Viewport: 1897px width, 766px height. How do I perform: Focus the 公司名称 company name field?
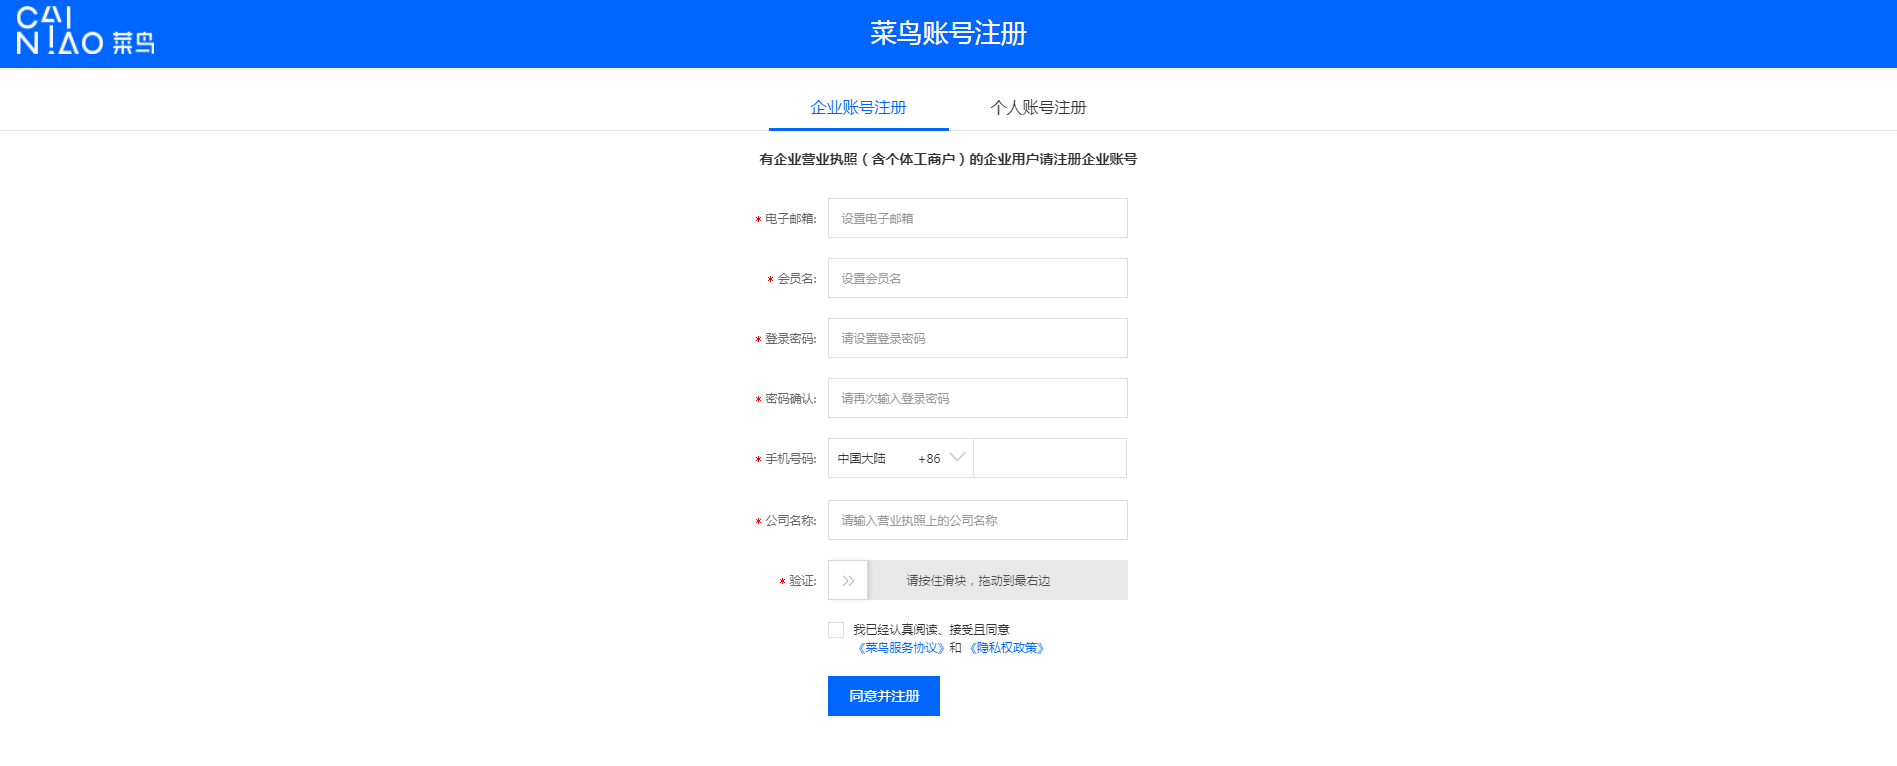pos(977,520)
